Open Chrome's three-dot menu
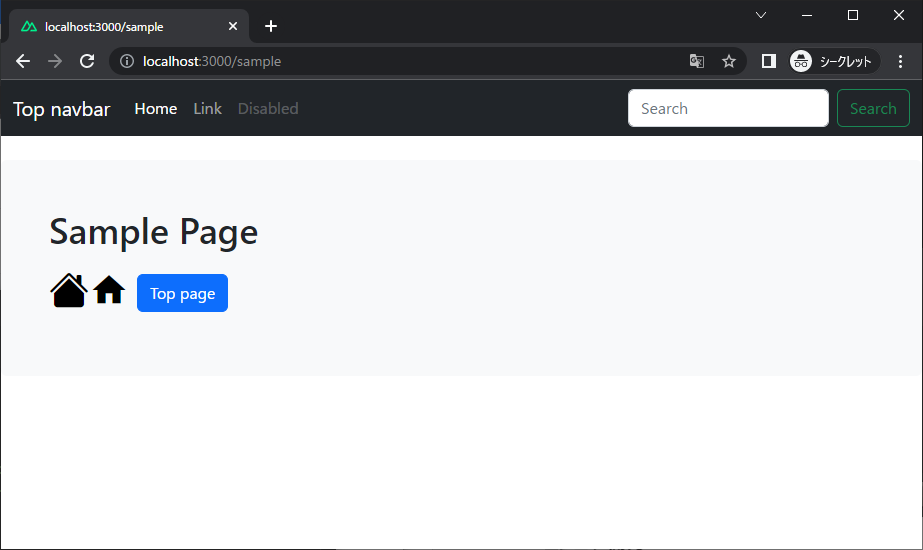 [900, 61]
